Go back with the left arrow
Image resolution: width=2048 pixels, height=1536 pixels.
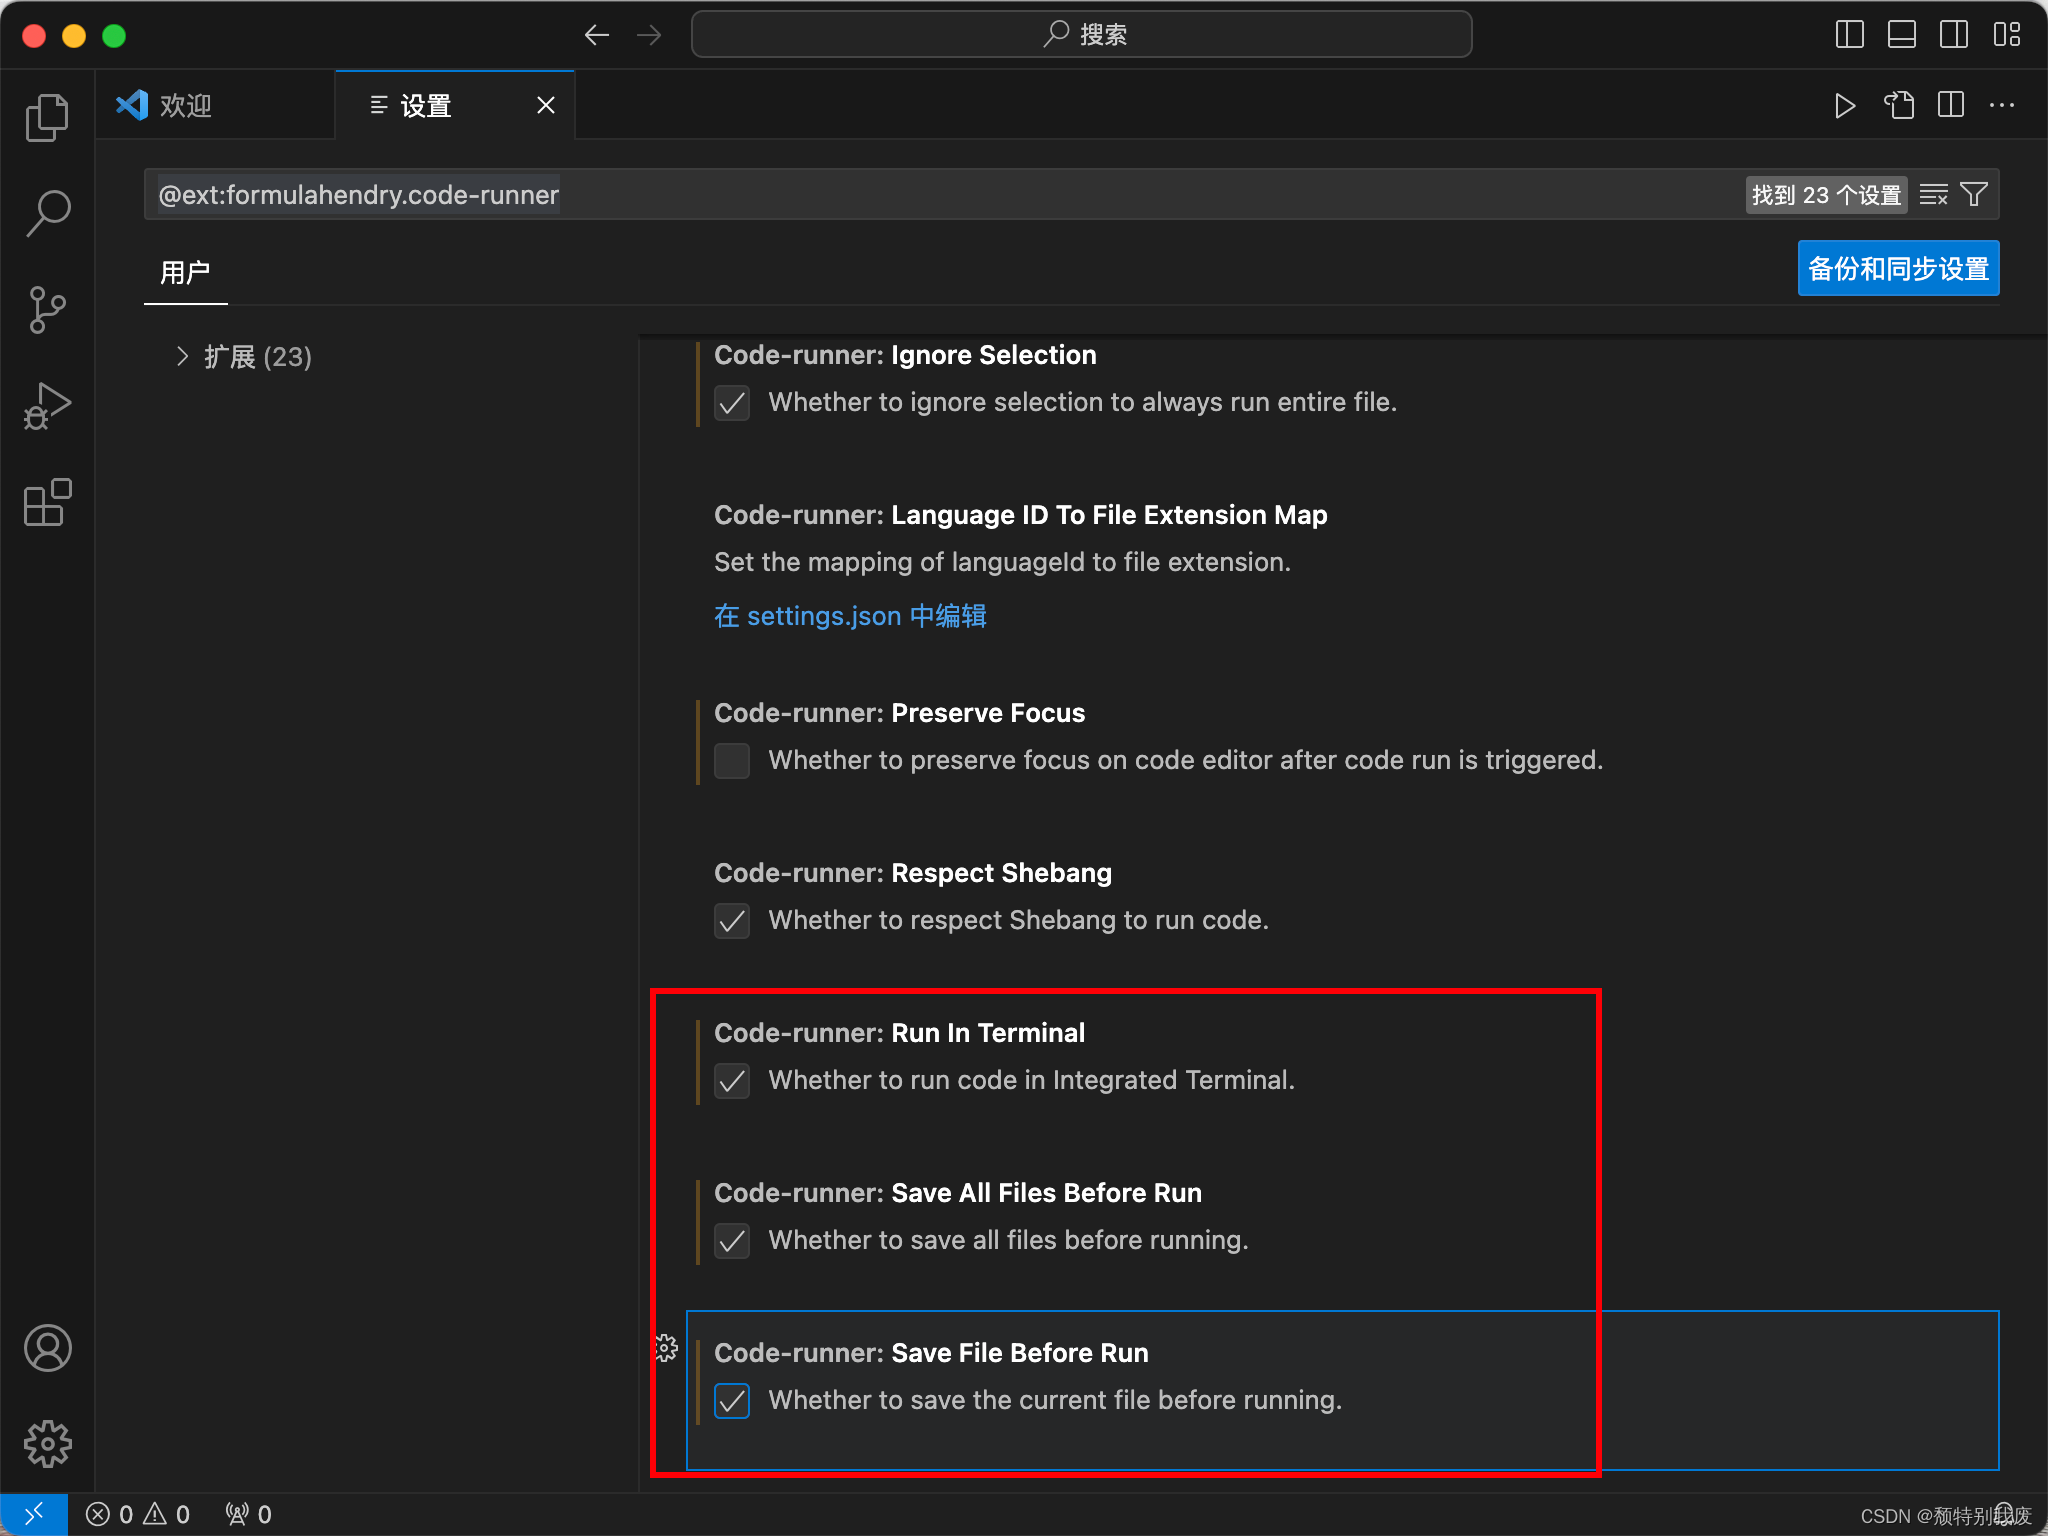coord(597,35)
